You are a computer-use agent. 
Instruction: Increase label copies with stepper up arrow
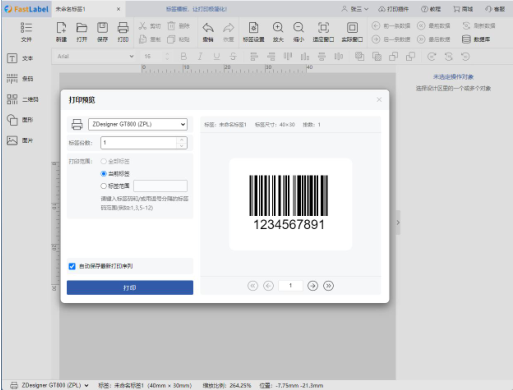(182, 140)
